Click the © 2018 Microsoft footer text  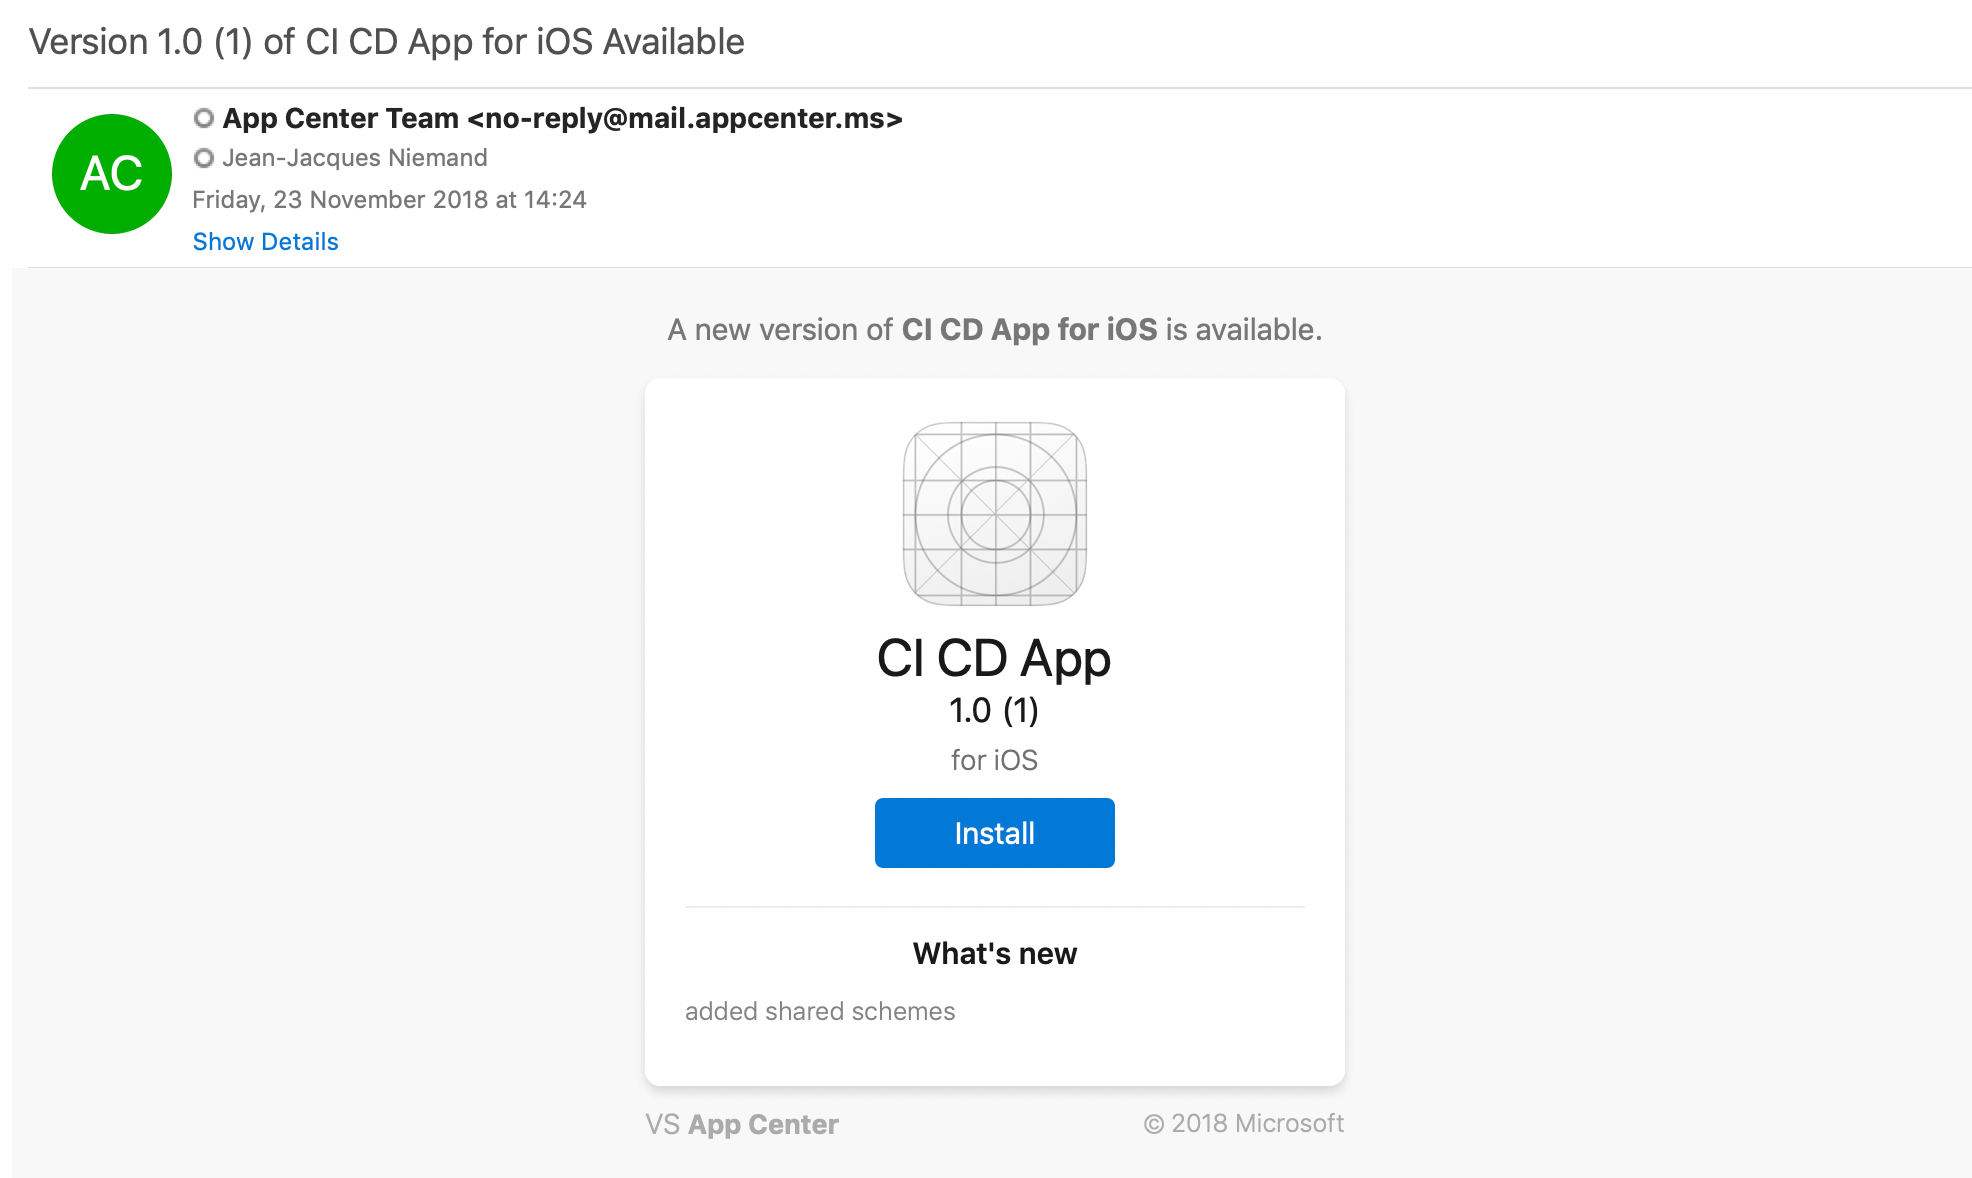[x=1243, y=1124]
